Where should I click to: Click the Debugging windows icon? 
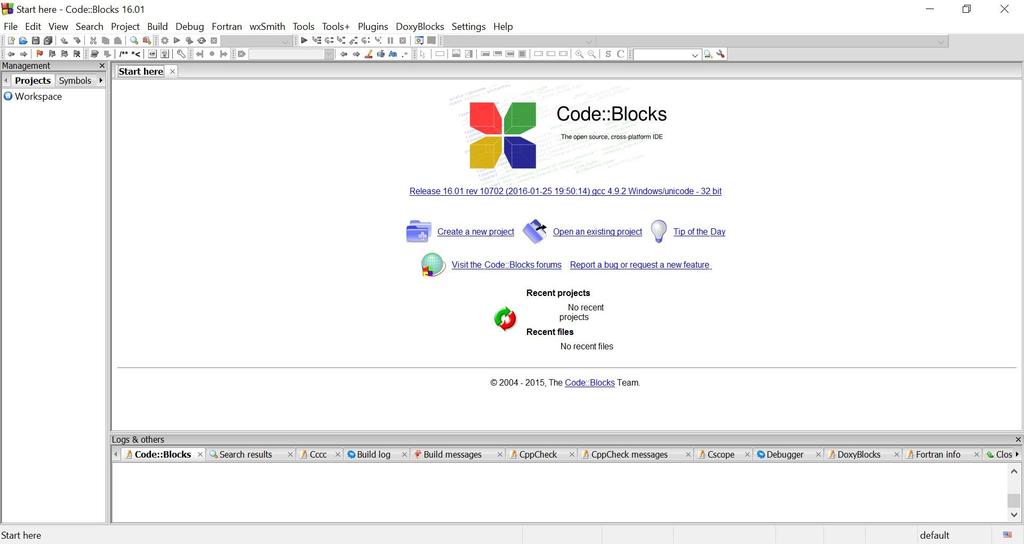point(419,40)
